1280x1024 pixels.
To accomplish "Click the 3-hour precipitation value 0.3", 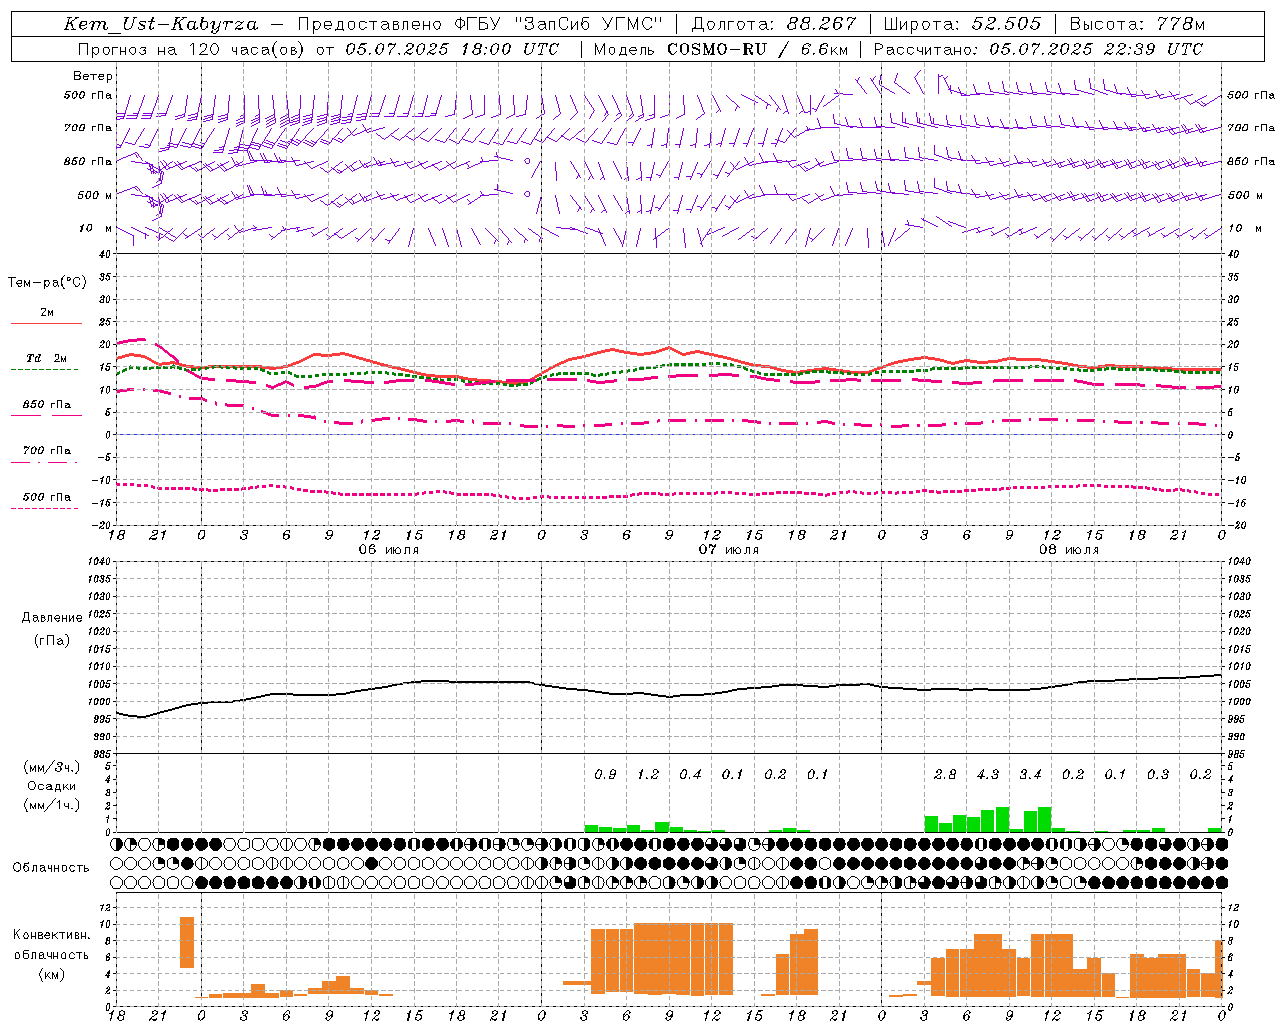I will [x=1158, y=775].
